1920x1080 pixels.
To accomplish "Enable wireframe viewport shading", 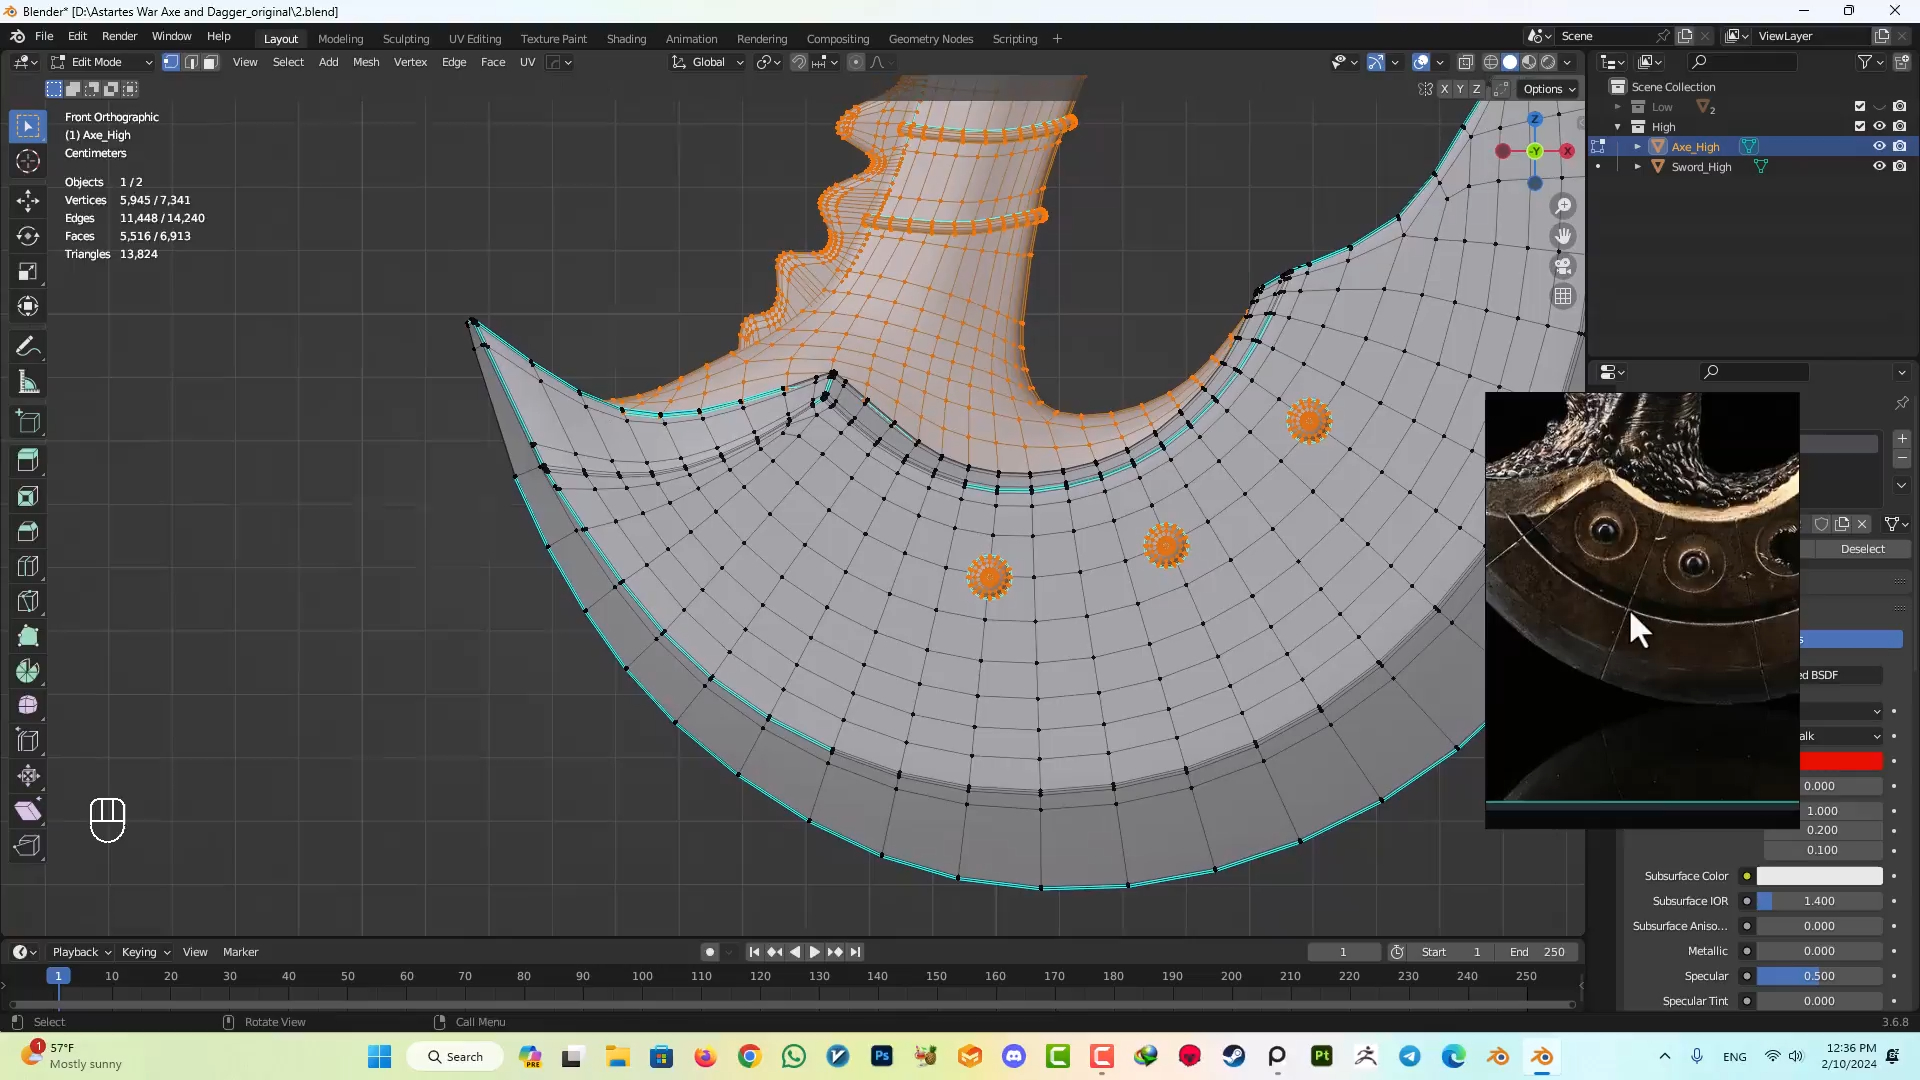I will click(x=1491, y=61).
